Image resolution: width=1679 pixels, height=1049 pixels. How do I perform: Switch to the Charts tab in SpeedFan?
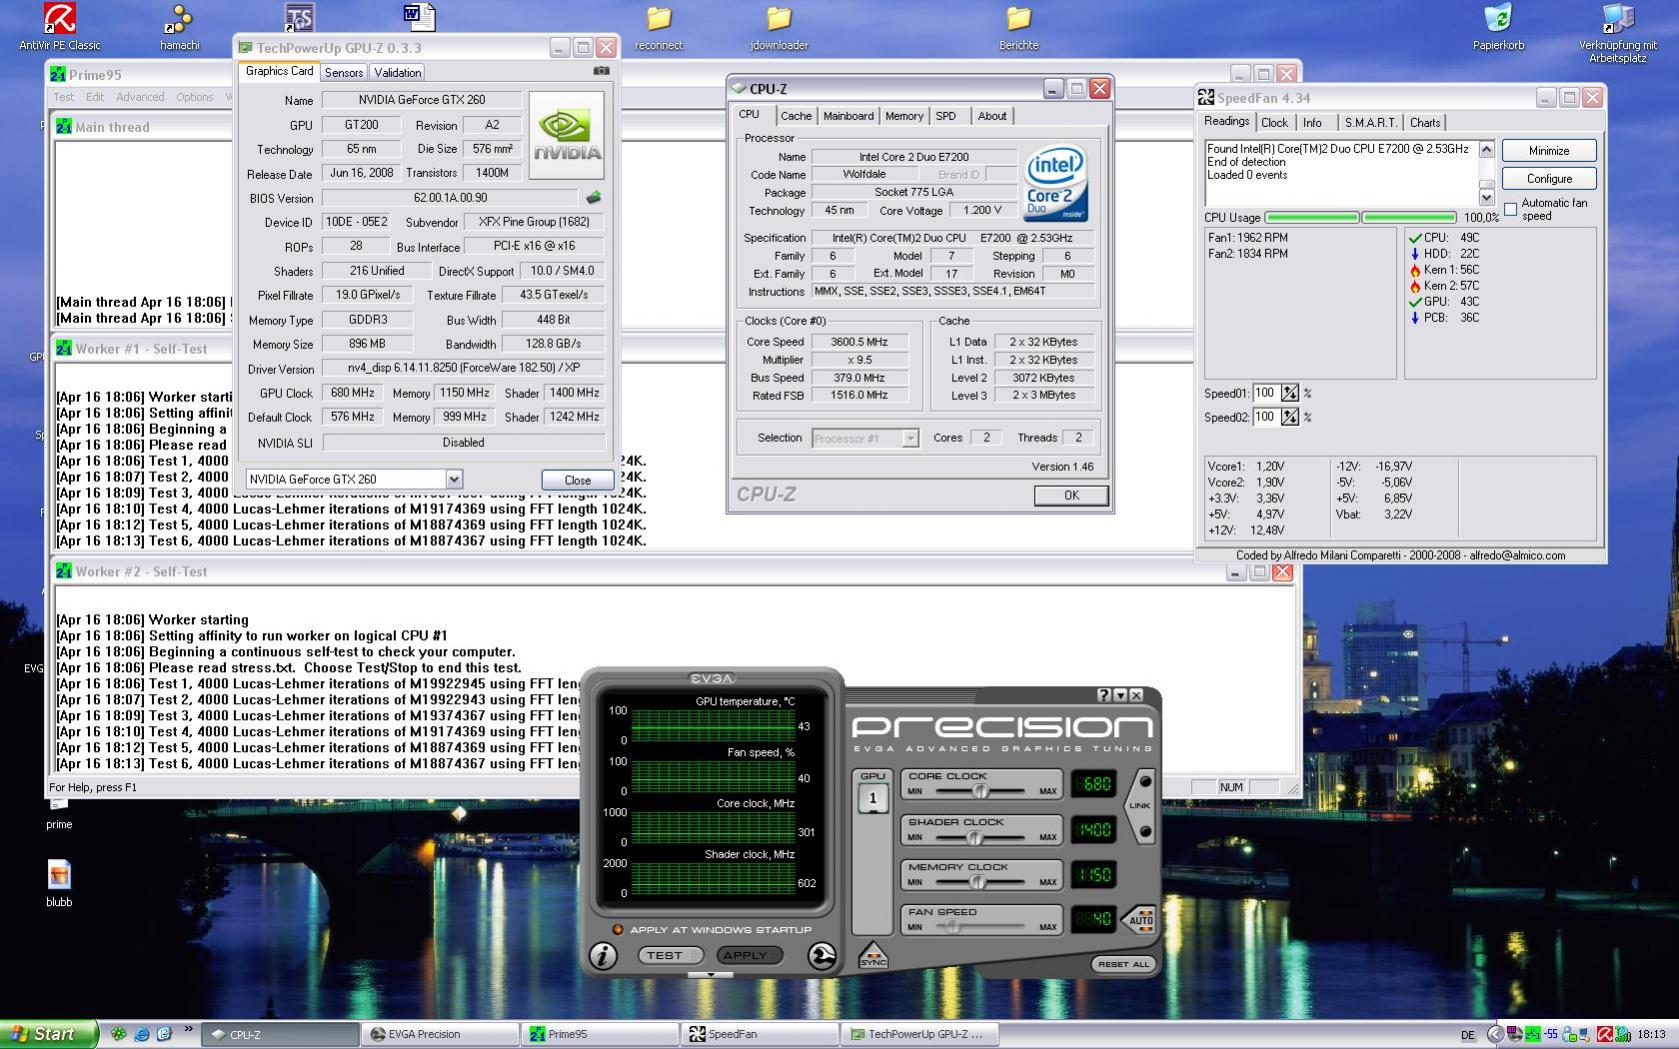pos(1425,123)
